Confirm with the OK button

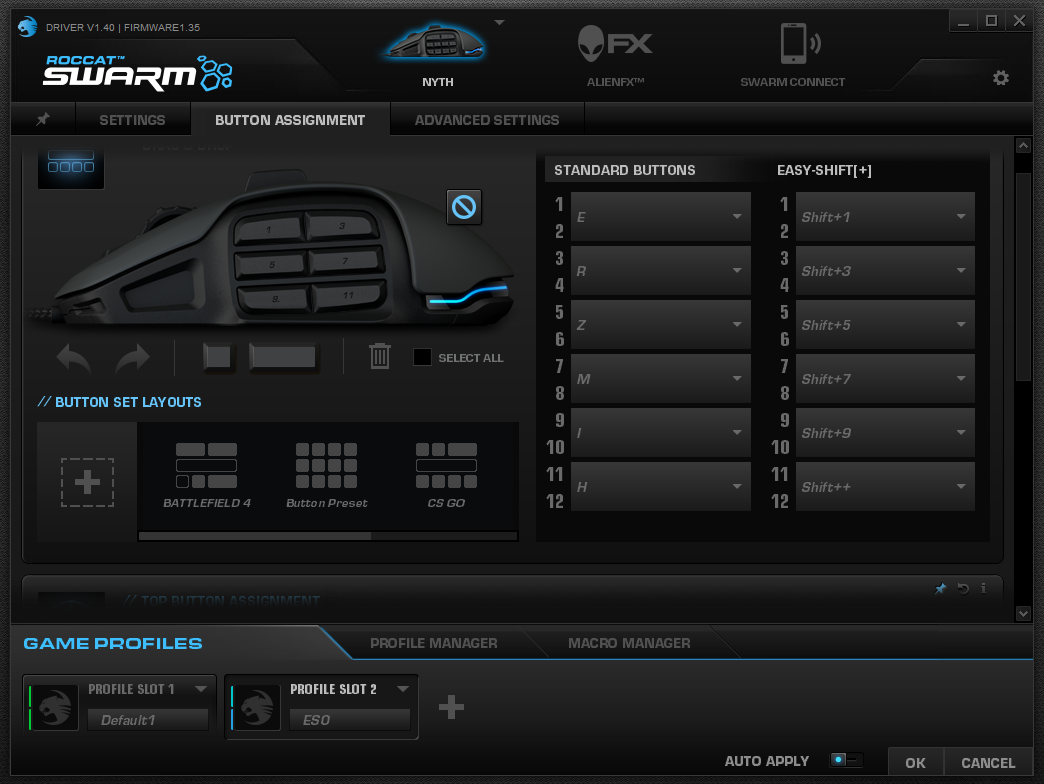(915, 763)
